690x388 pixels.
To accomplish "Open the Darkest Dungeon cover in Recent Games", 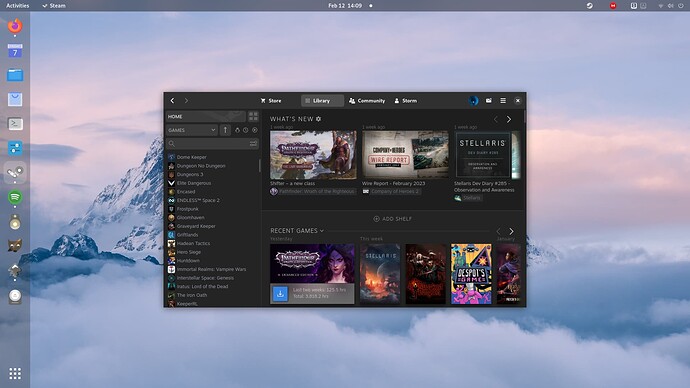I will (426, 274).
